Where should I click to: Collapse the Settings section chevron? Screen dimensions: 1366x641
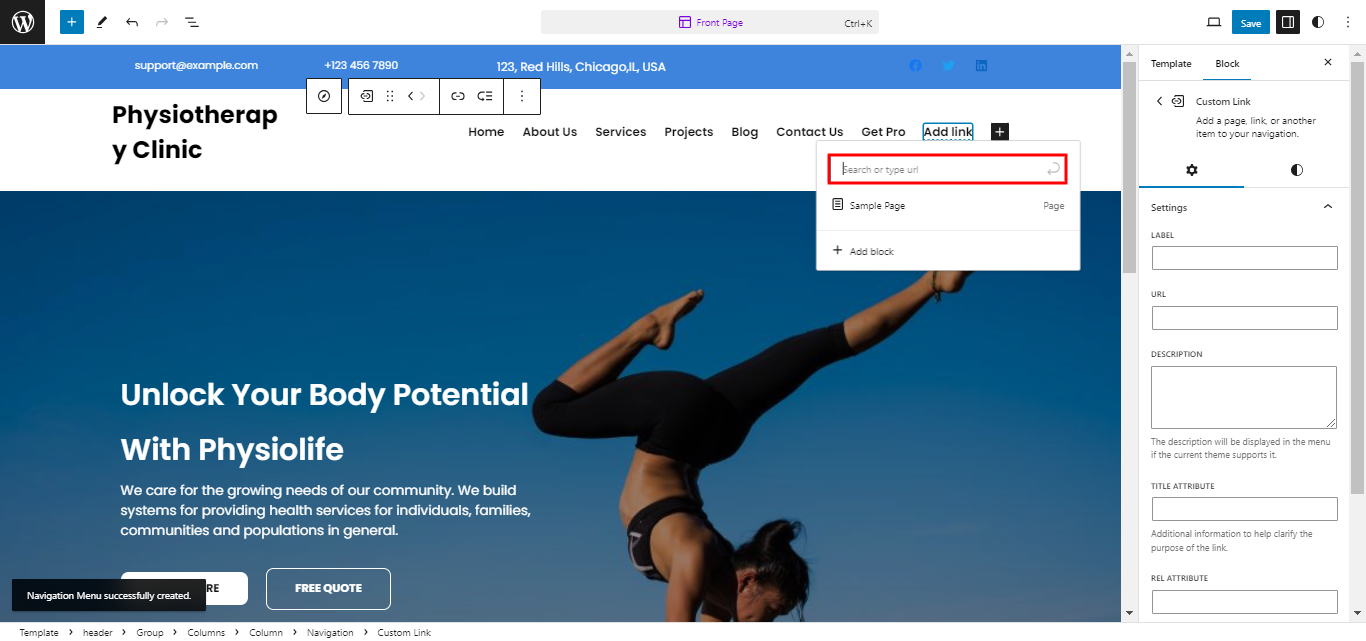coord(1328,207)
